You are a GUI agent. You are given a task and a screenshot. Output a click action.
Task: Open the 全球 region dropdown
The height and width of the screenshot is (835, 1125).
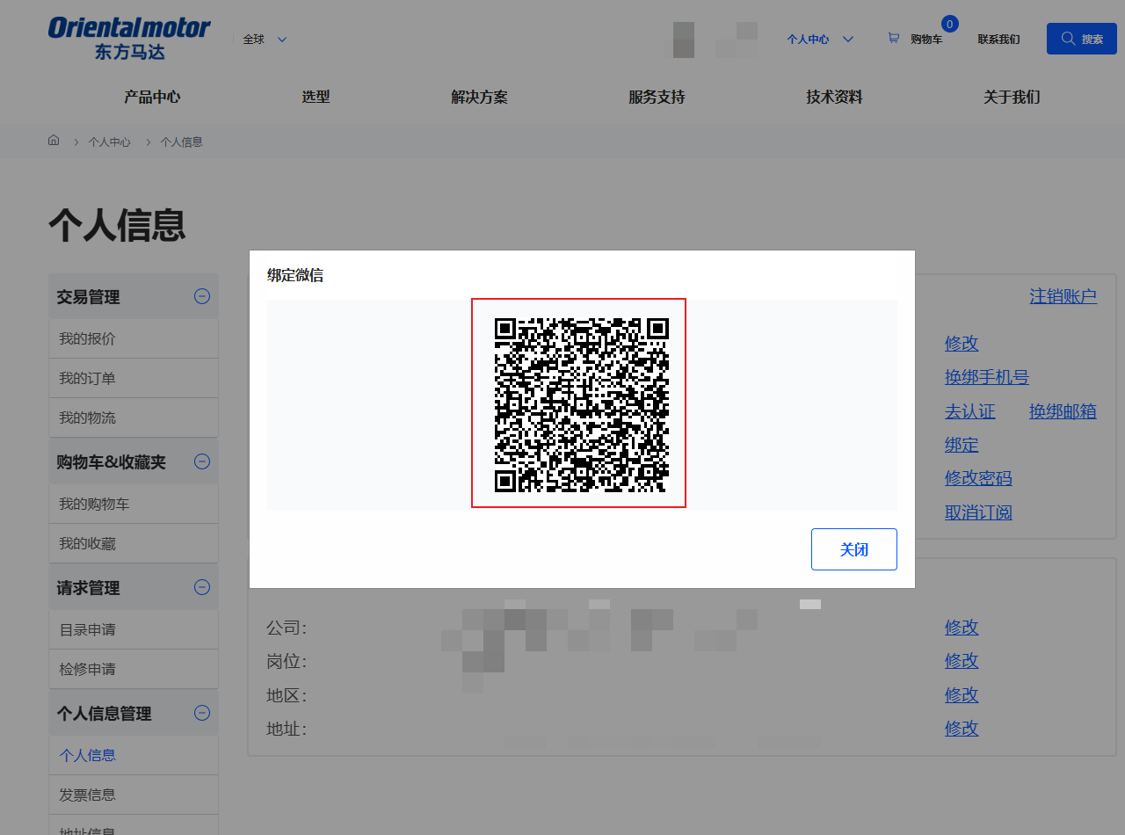(x=265, y=39)
